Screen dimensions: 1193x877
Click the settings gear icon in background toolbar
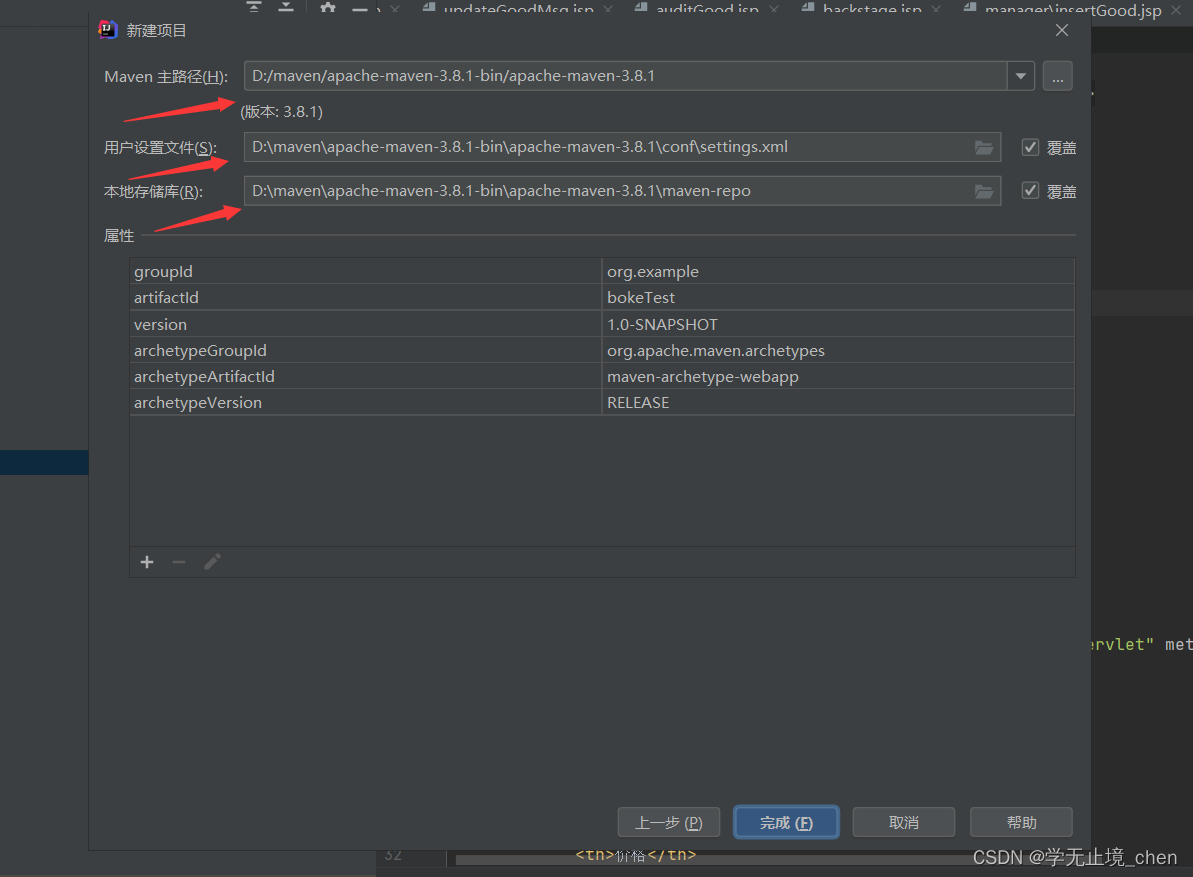328,7
